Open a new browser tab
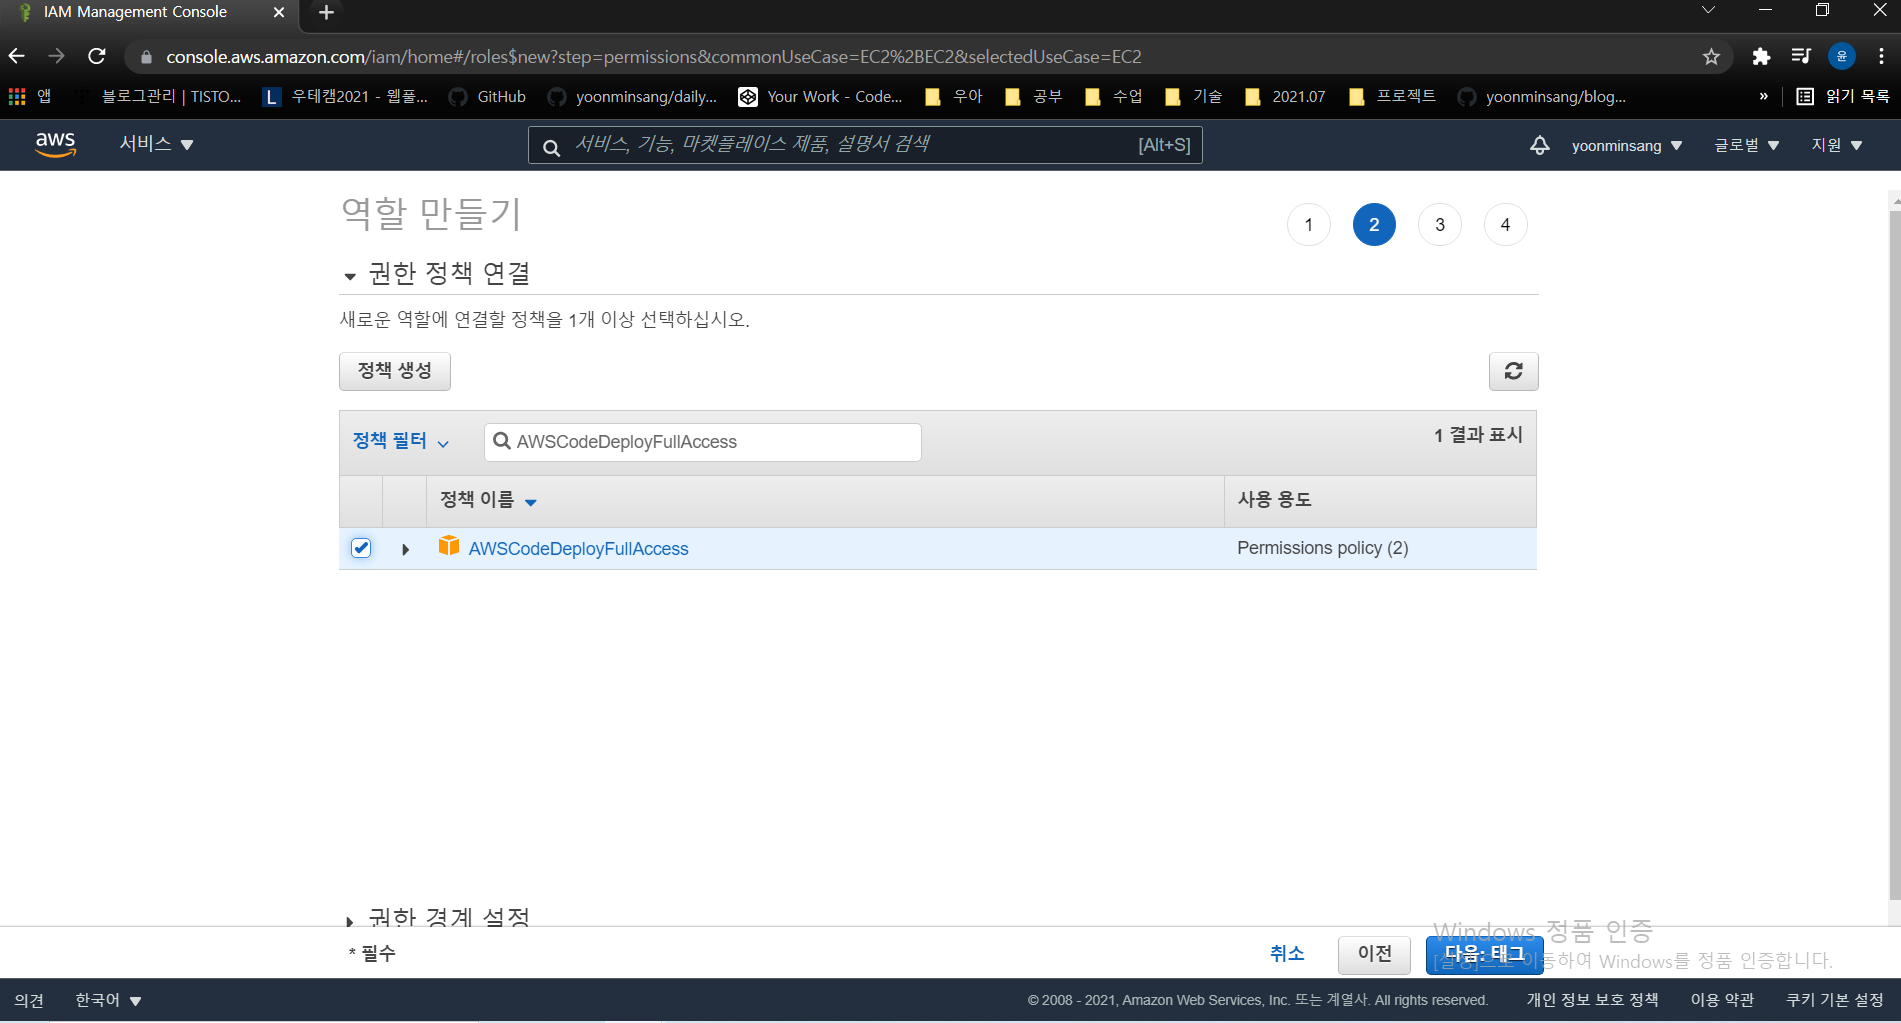 pos(326,13)
